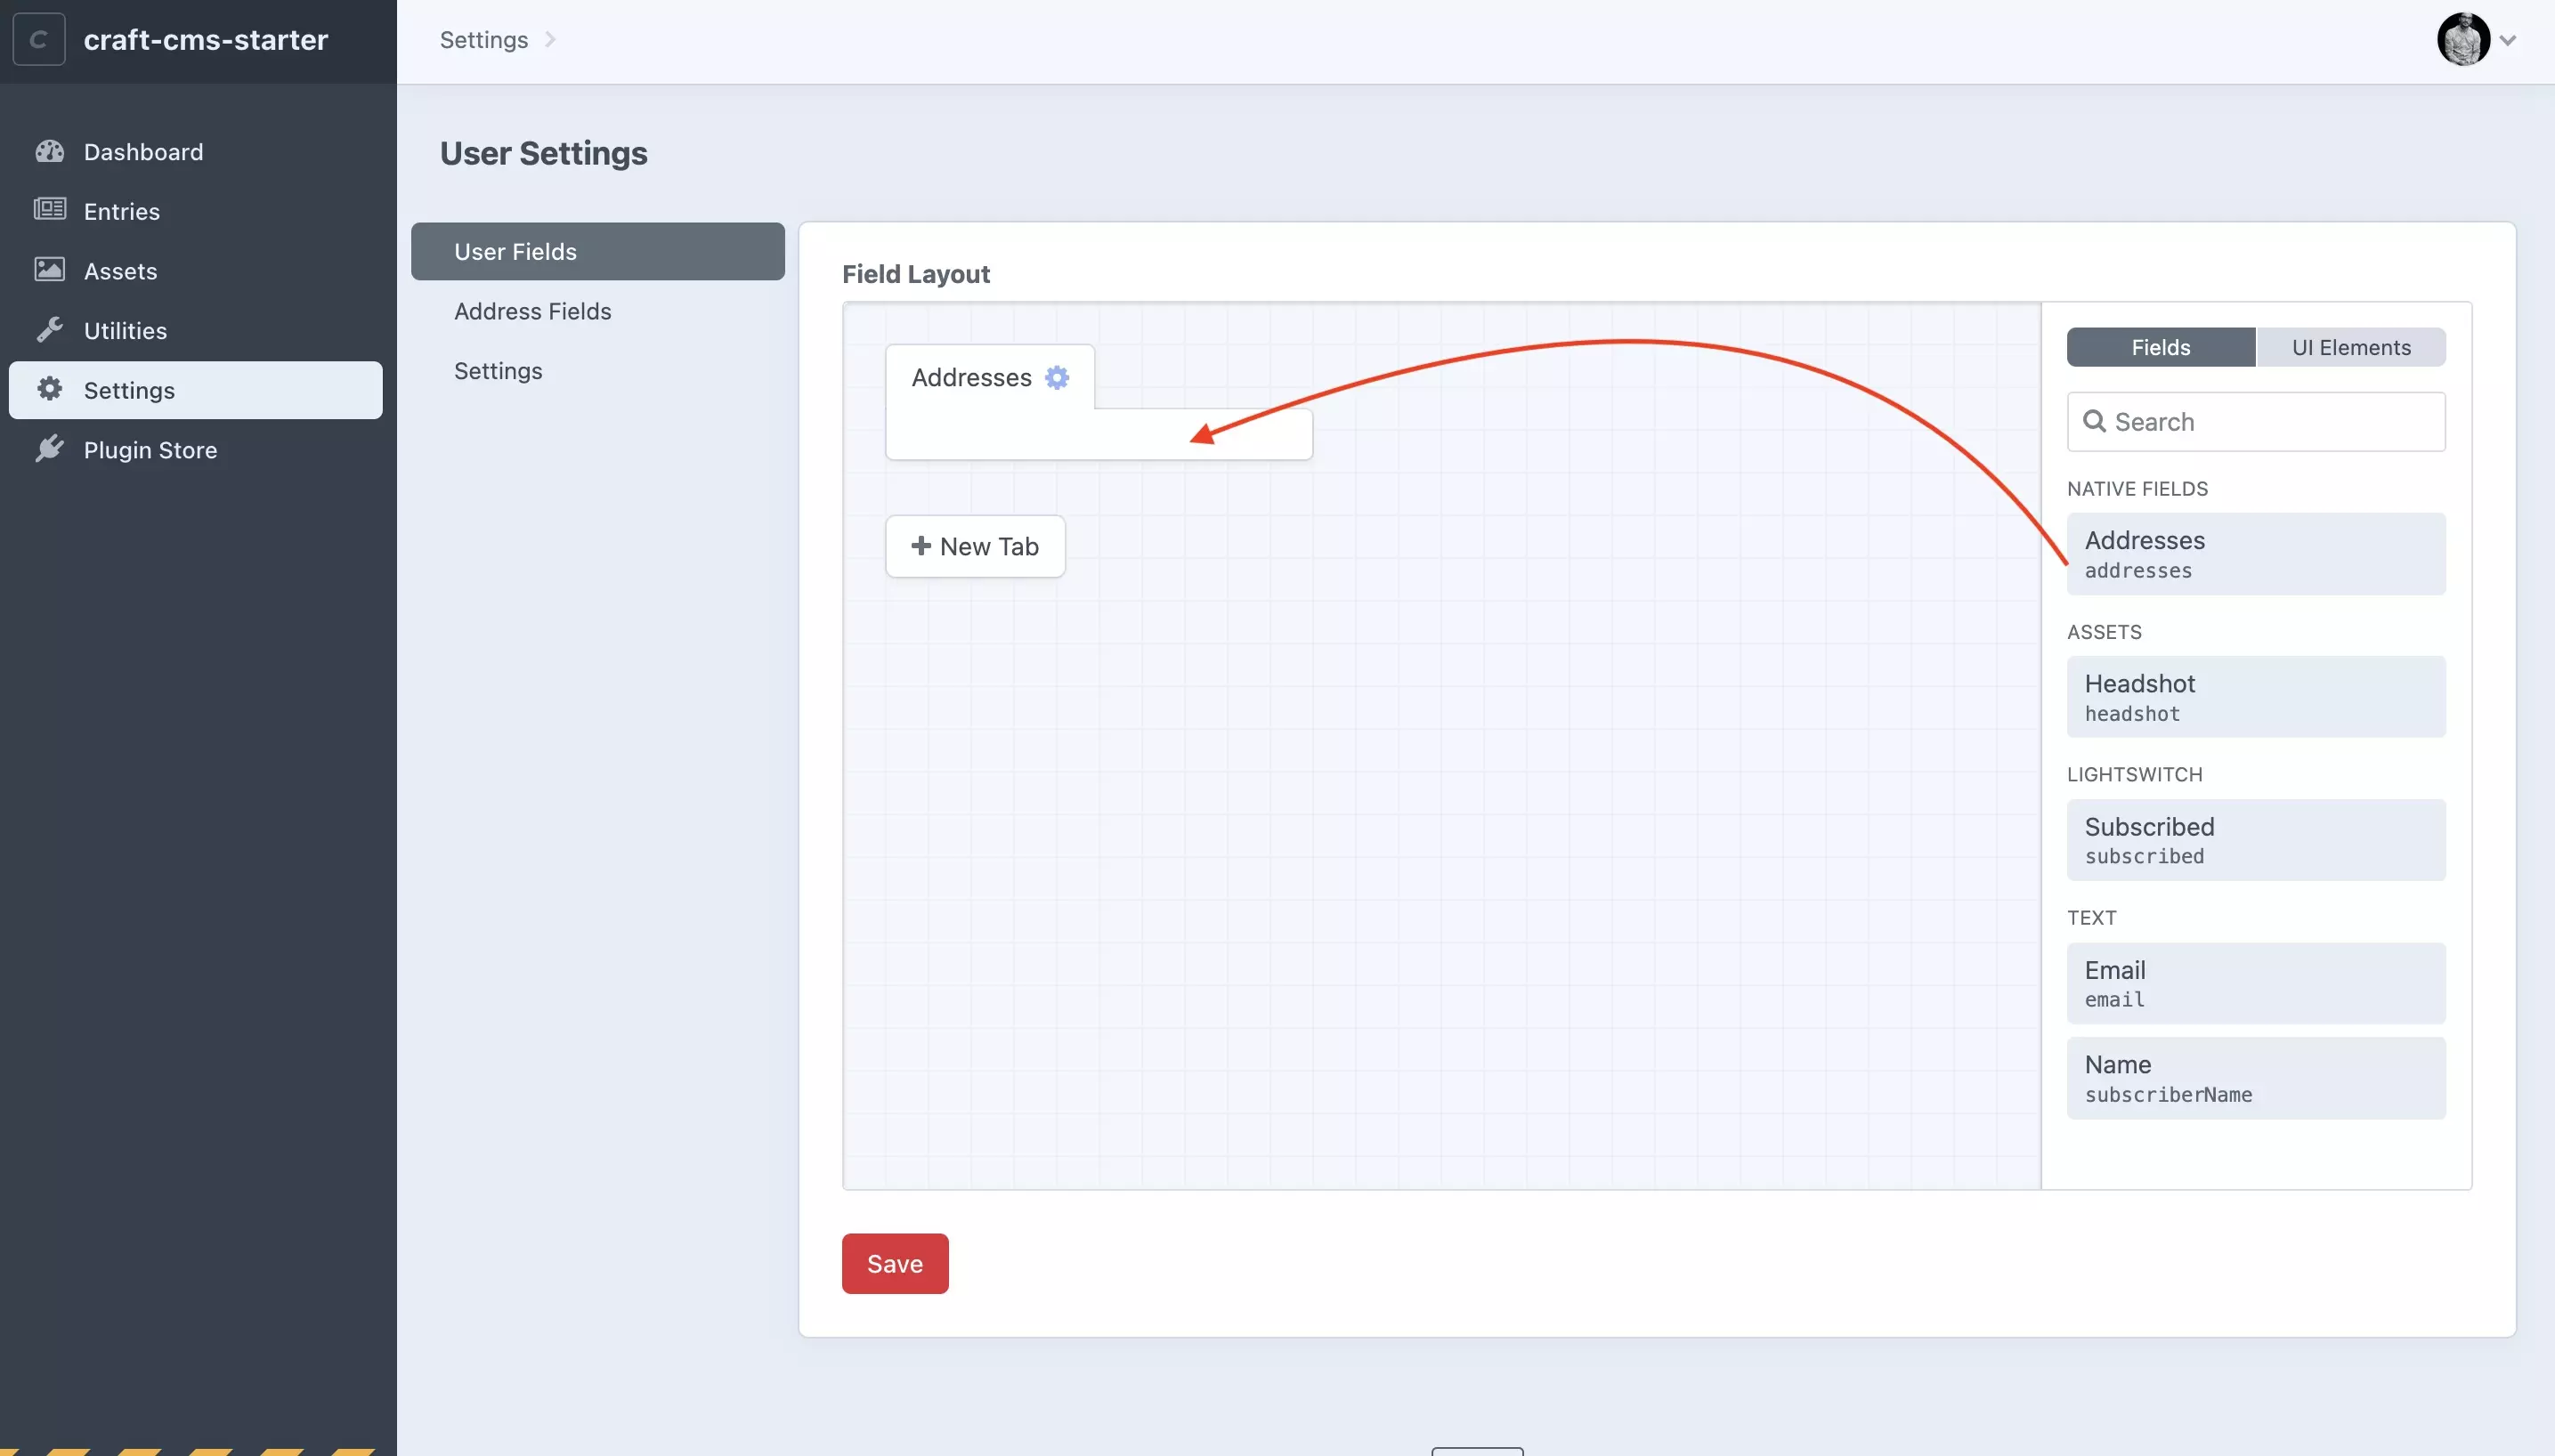
Task: Select the Headshot asset field
Action: pos(2256,697)
